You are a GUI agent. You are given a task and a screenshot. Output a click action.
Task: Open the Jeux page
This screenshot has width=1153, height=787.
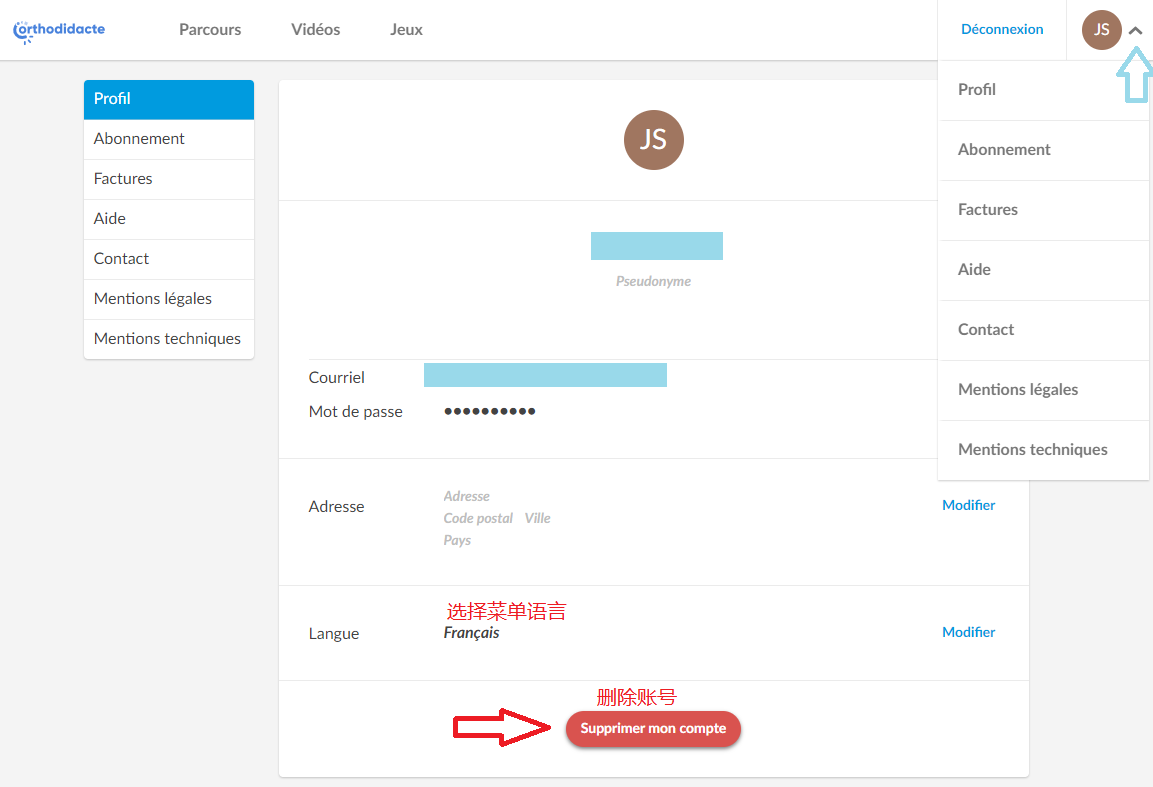pos(406,29)
